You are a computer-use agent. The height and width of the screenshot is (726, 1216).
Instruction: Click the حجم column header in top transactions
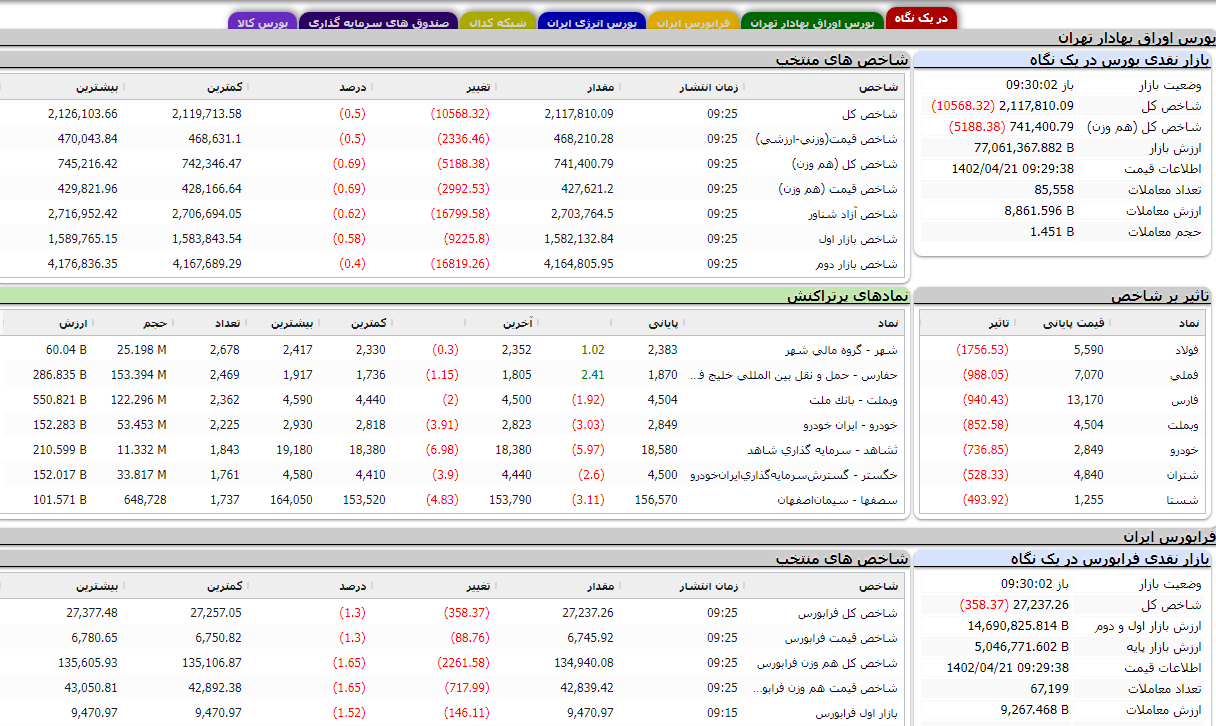155,323
